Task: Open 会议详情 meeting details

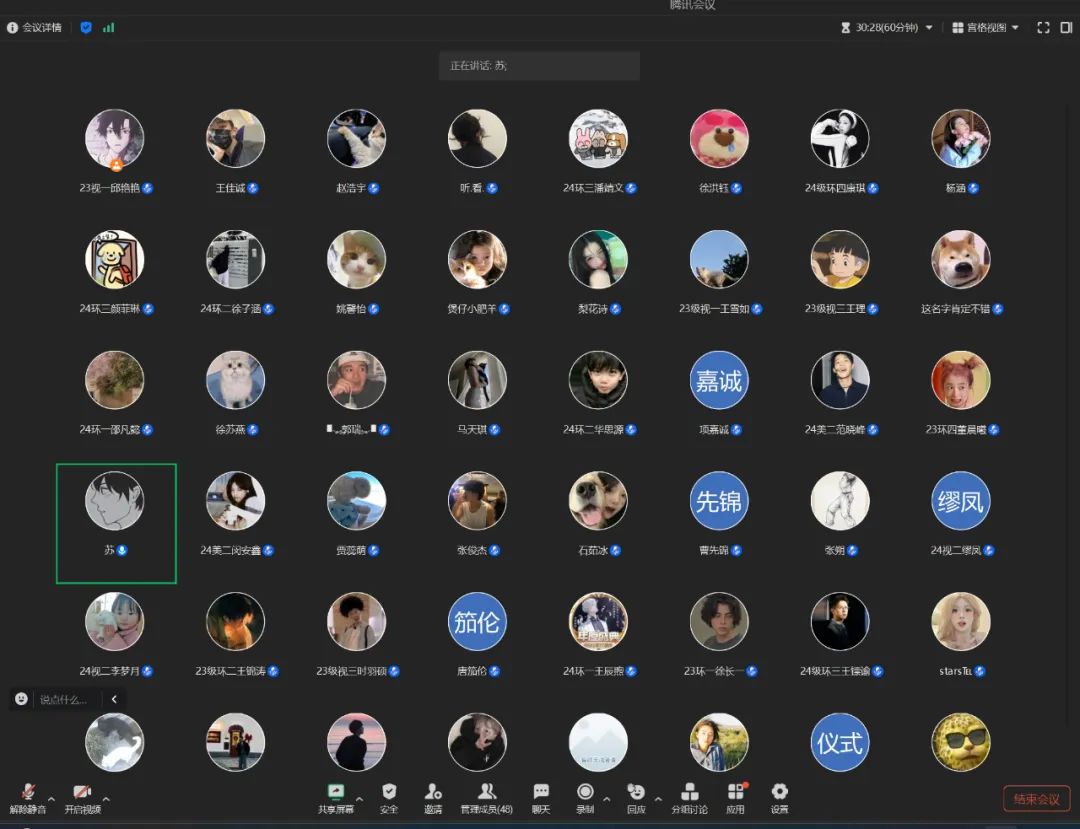Action: coord(34,28)
